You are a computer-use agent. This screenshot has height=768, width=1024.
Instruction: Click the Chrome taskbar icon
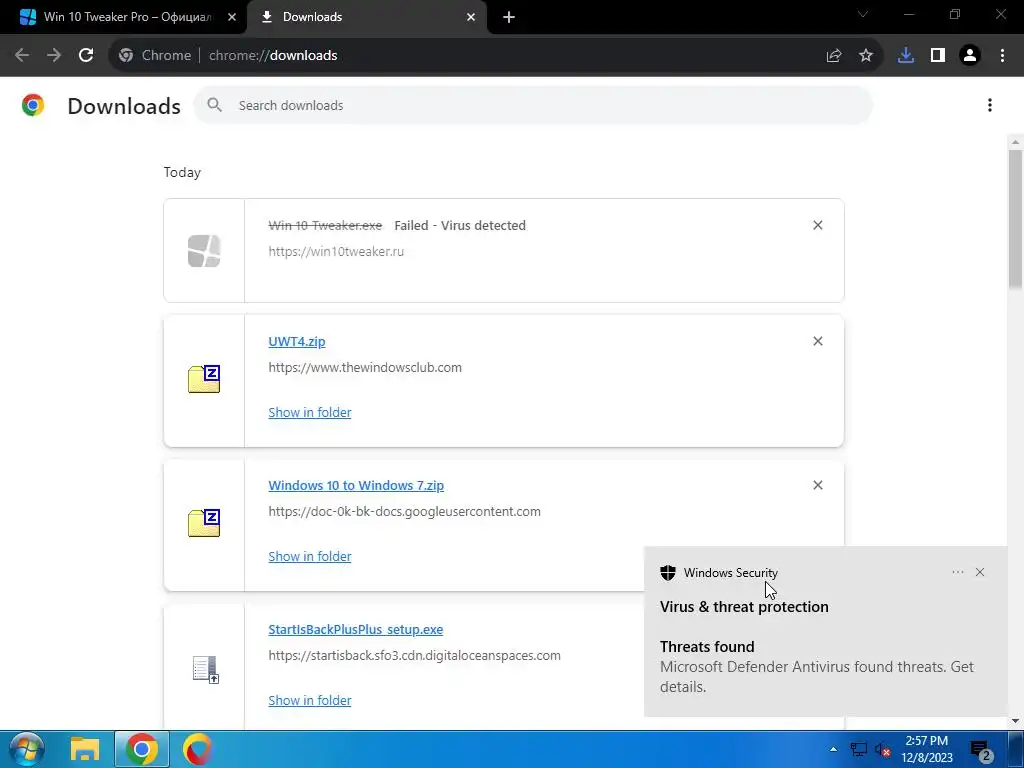click(142, 749)
